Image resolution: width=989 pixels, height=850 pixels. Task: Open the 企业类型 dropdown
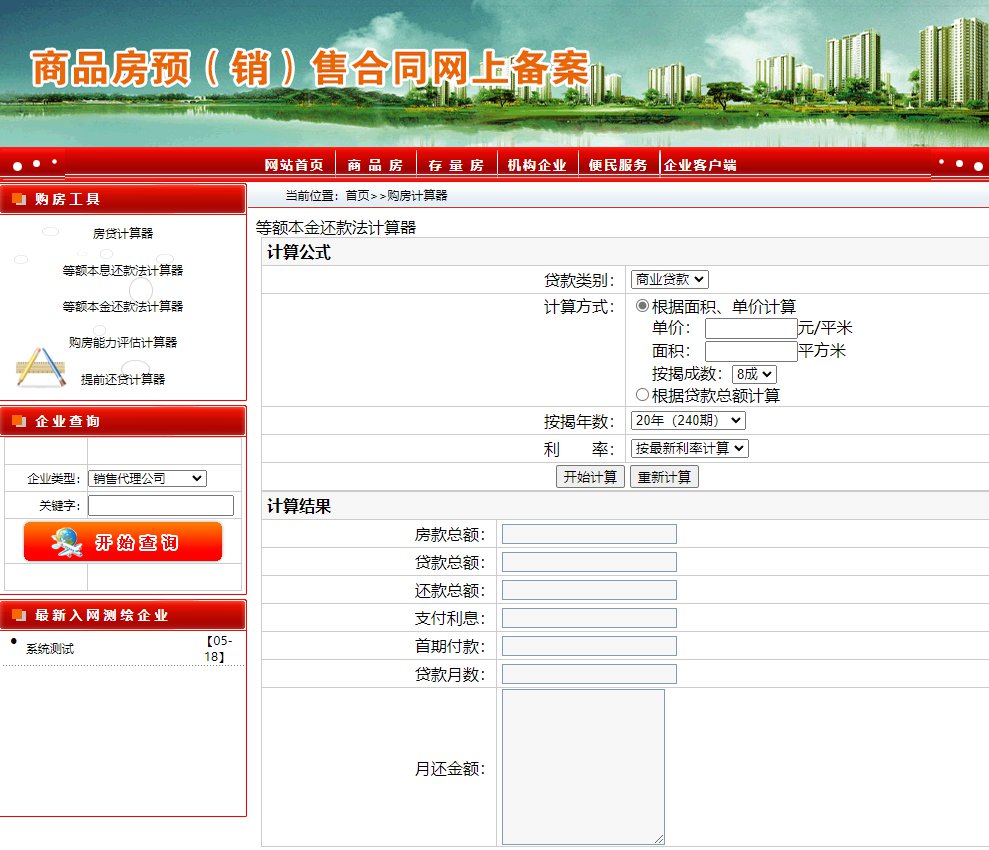click(147, 479)
